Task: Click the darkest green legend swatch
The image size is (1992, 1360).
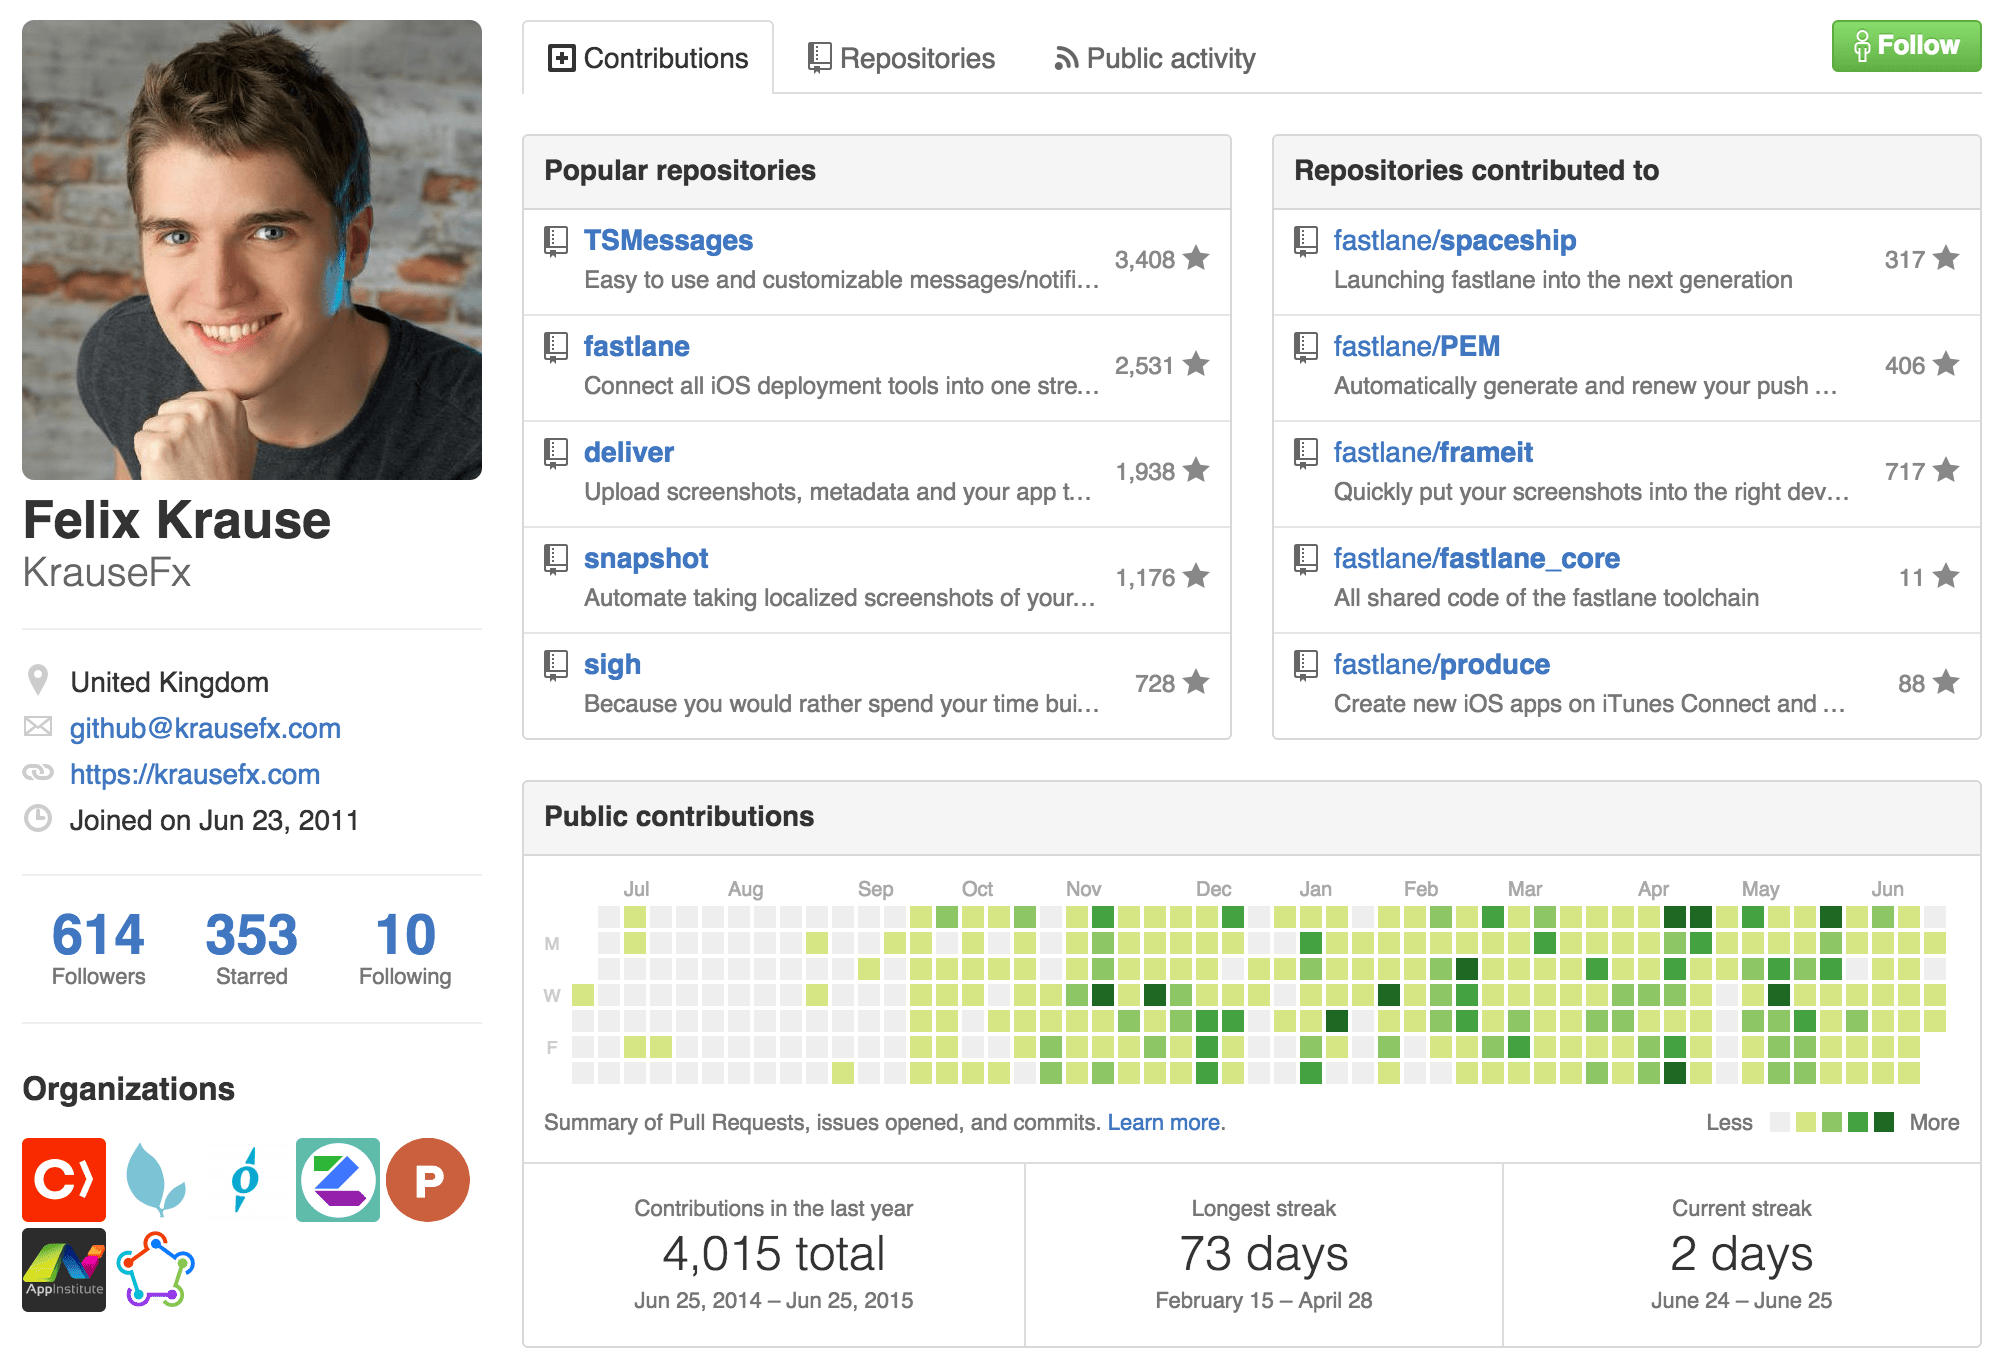Action: click(x=1884, y=1122)
